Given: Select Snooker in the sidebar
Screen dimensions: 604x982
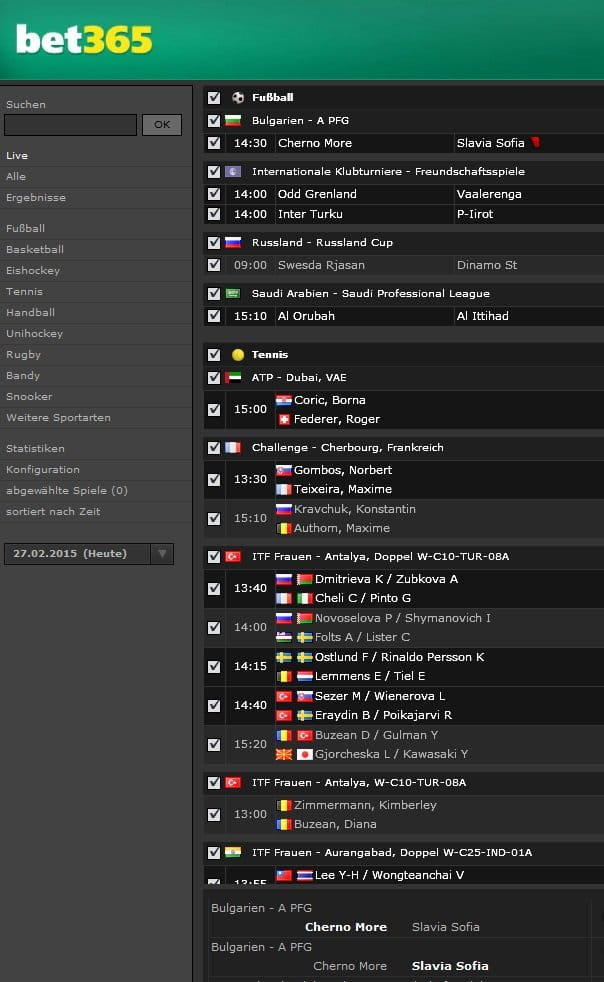Looking at the screenshot, I should (29, 396).
